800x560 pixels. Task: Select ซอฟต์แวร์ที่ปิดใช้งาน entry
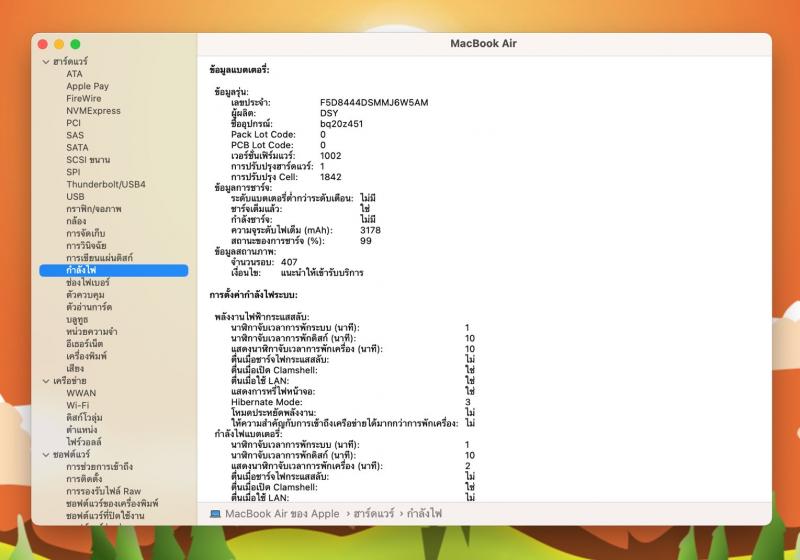click(105, 516)
